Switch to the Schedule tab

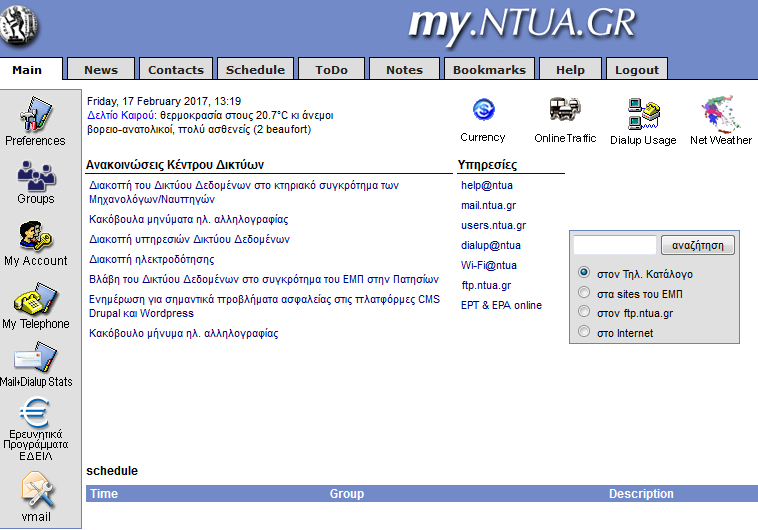tap(255, 69)
